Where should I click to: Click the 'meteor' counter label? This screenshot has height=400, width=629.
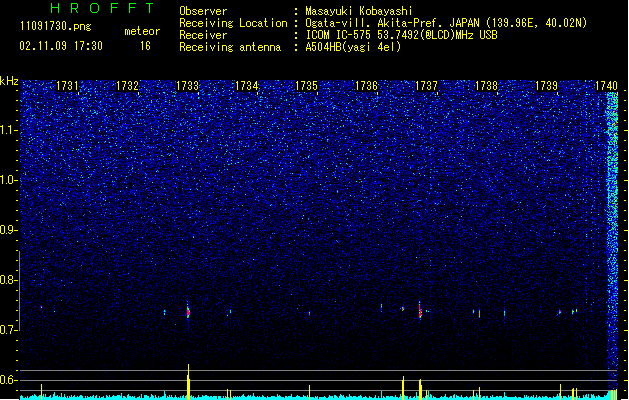[142, 31]
